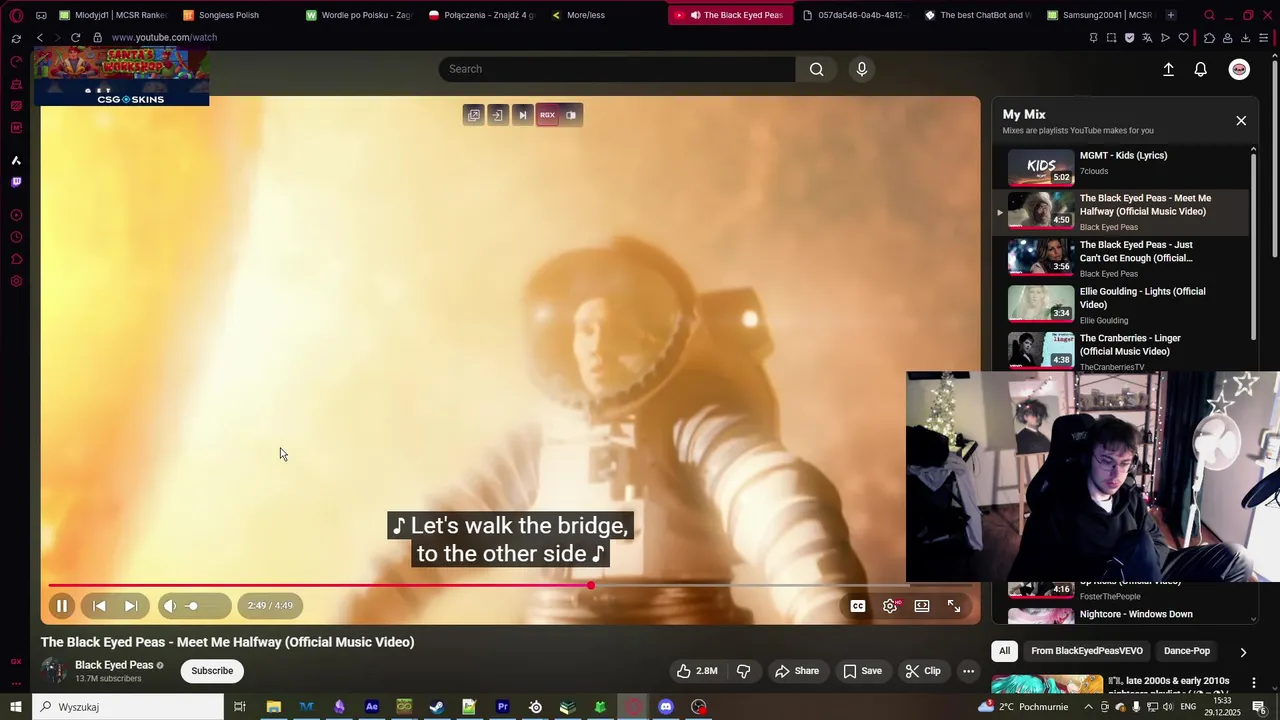The image size is (1280, 720).
Task: Select Meet Me Halfway in the My Mix list
Action: (x=1120, y=211)
